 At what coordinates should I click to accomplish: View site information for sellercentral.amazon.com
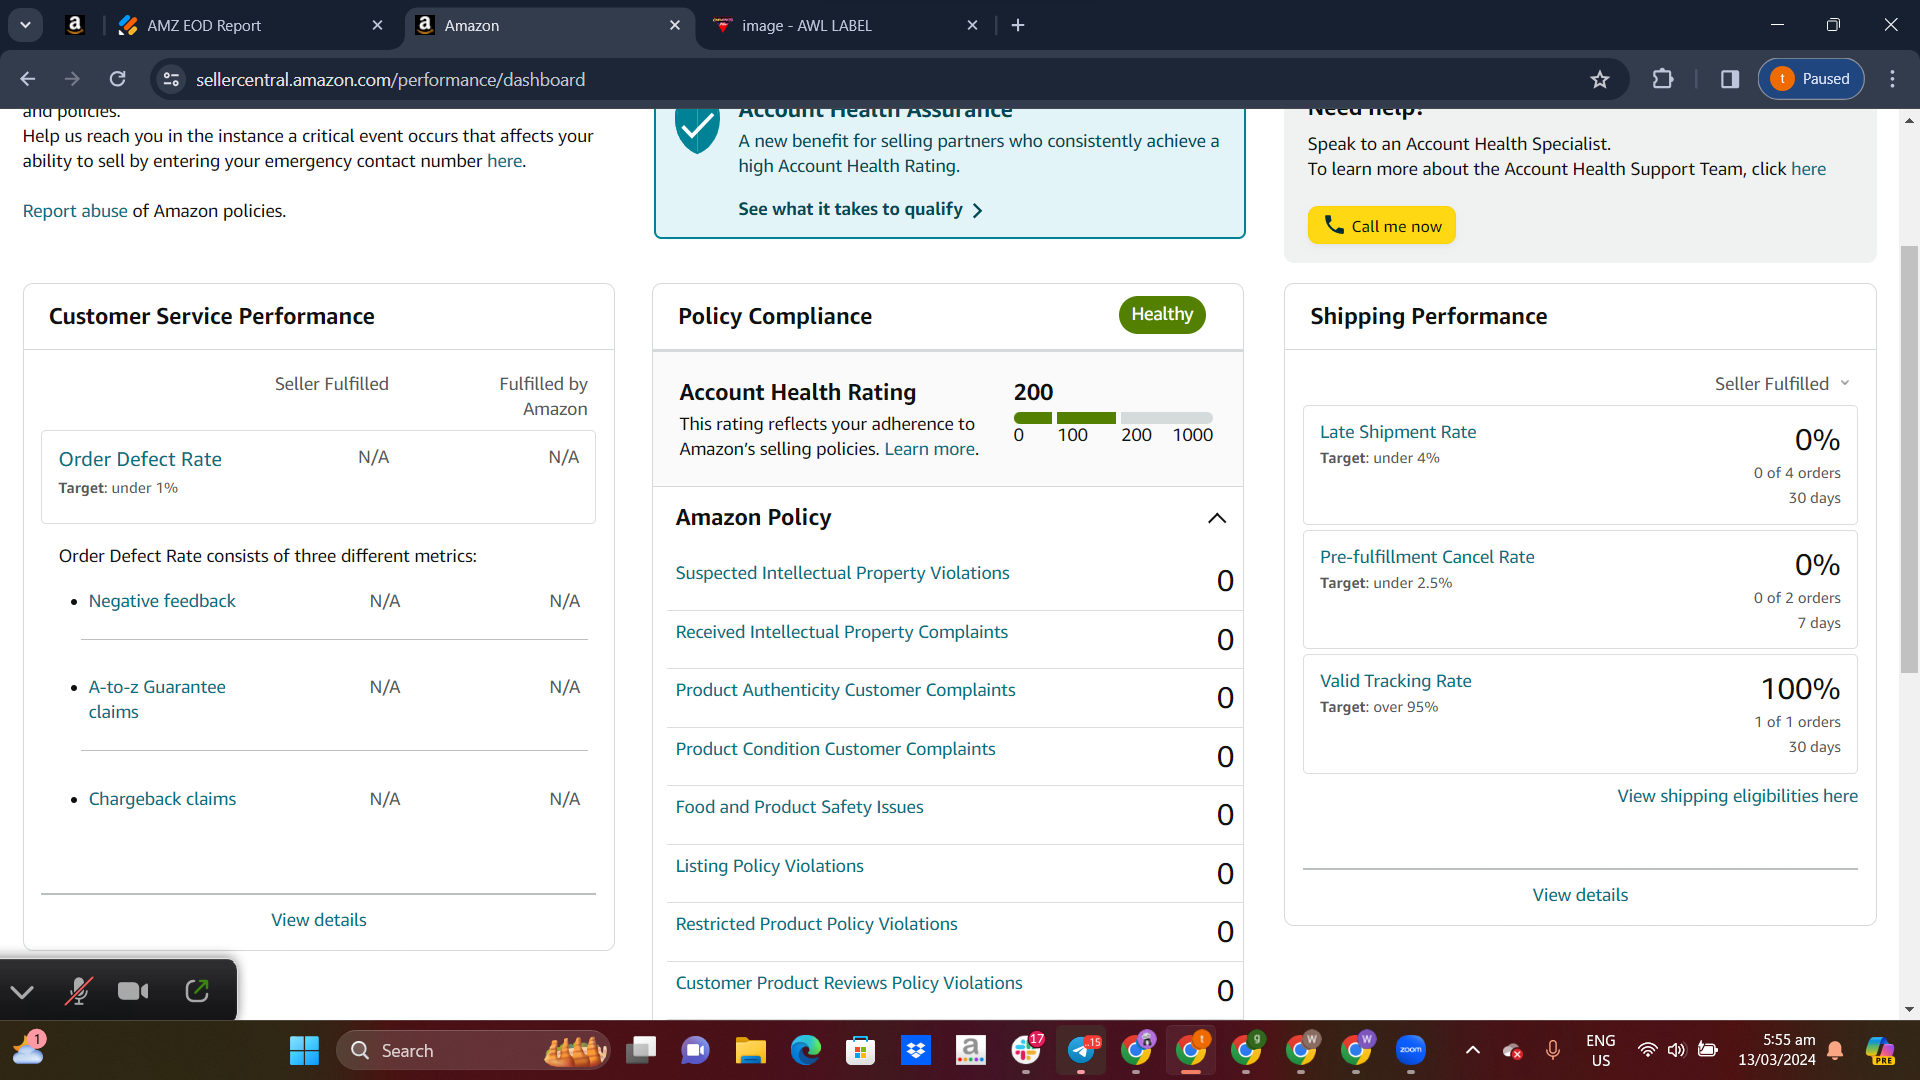[172, 79]
